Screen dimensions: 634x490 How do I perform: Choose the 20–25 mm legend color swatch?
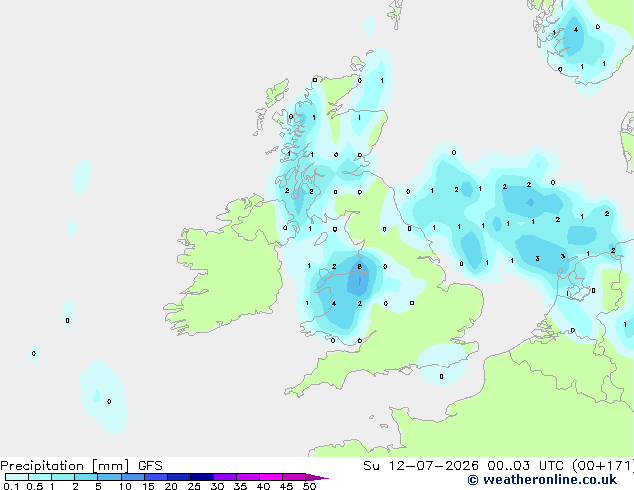point(179,477)
